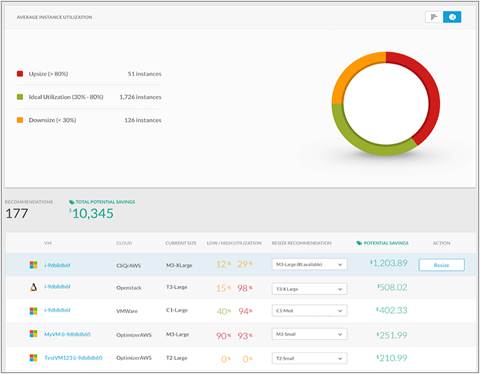Switch to the flag list view button

(x=434, y=17)
